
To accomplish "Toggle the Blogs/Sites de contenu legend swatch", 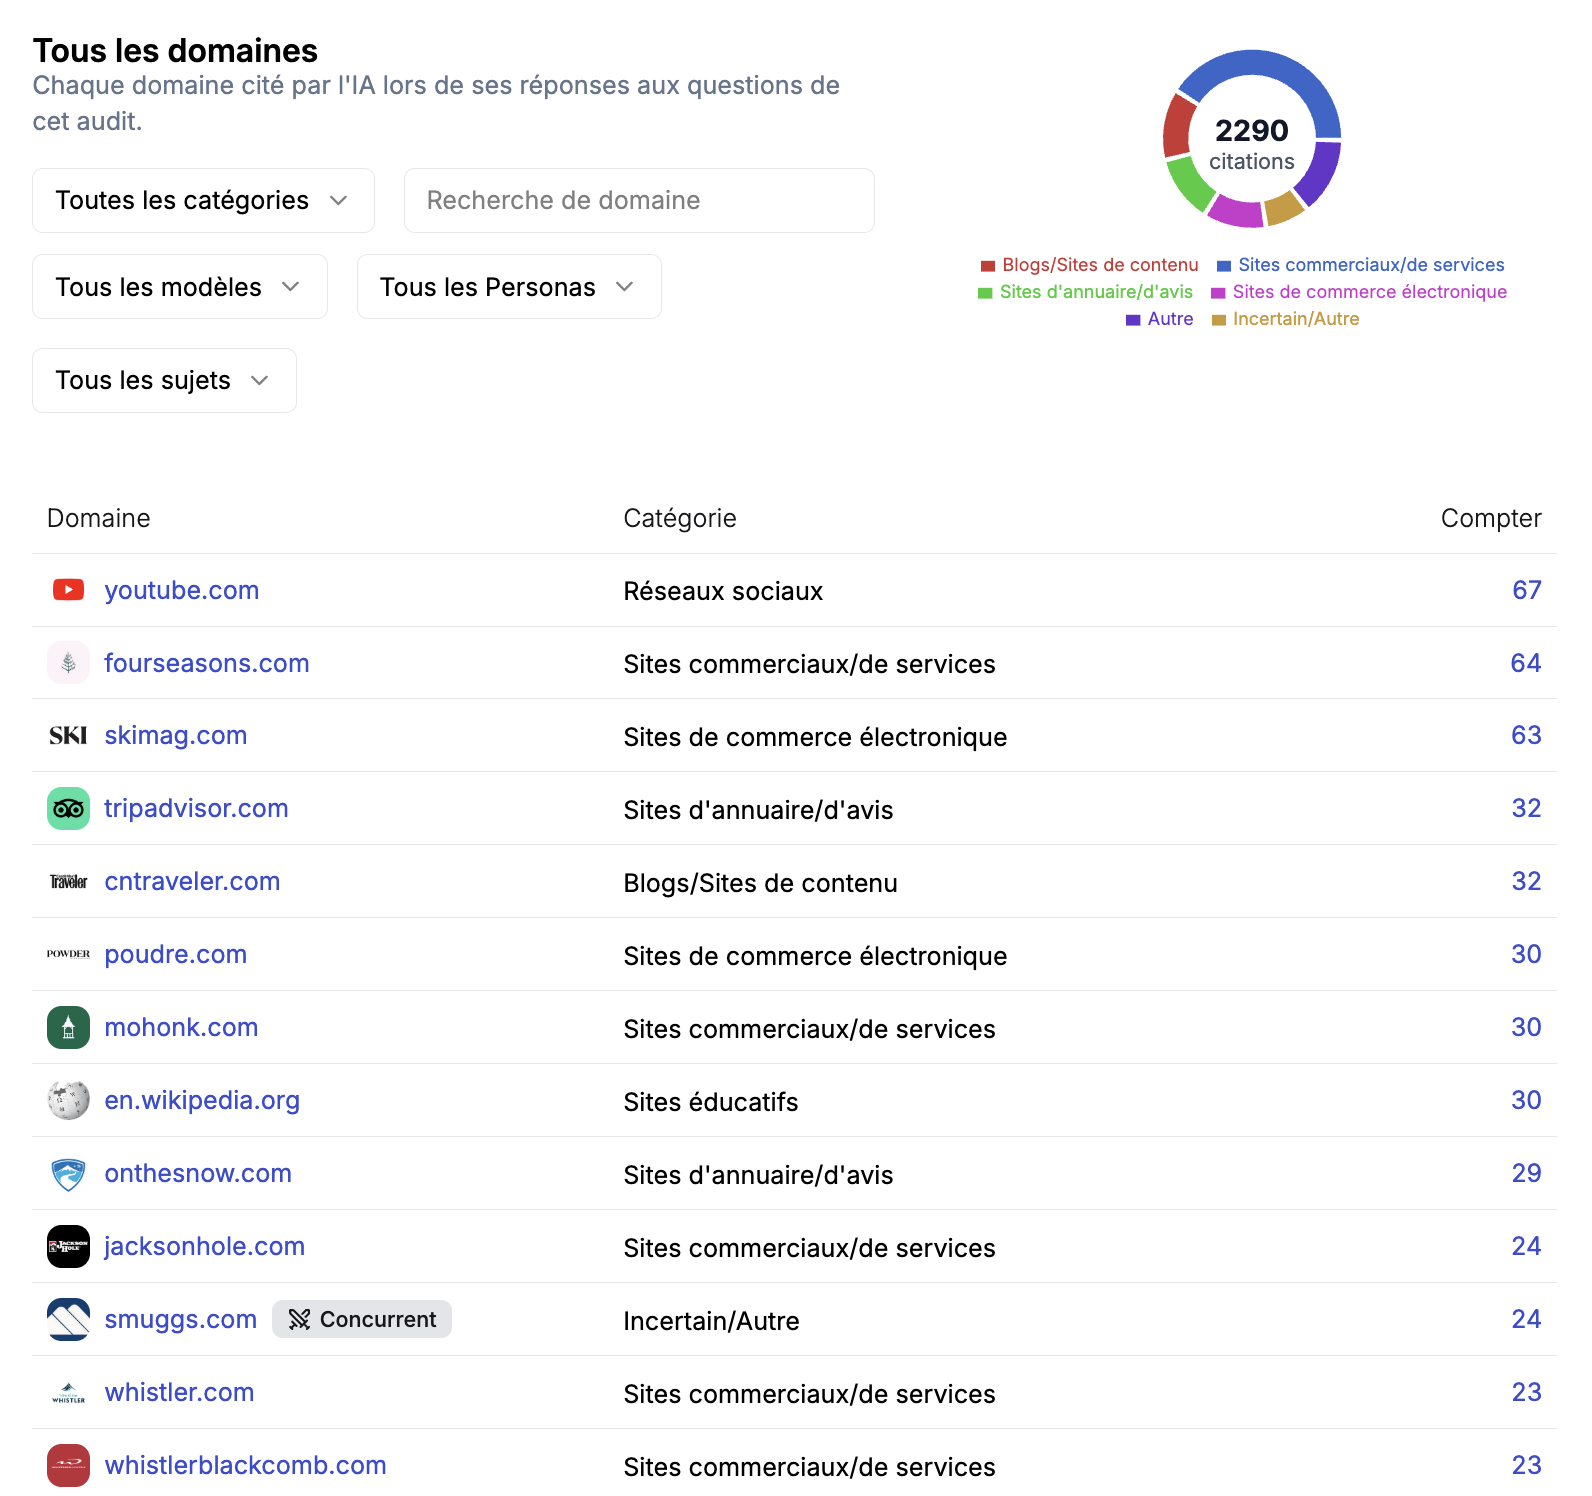I will (988, 266).
